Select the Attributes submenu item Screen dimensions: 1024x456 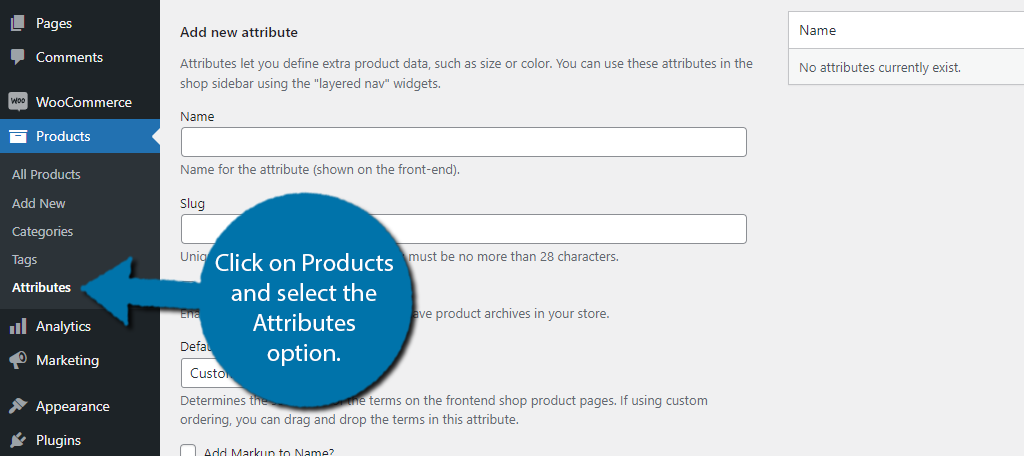[41, 287]
